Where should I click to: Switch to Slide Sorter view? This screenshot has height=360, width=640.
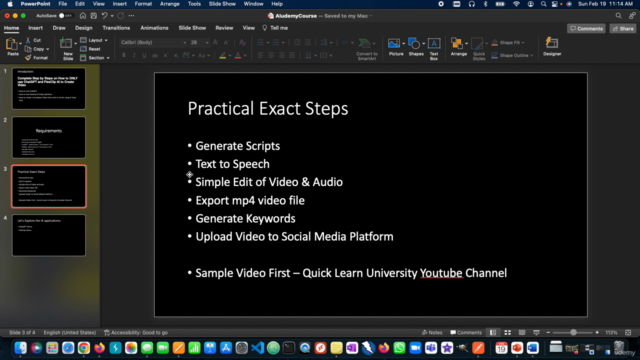coord(507,333)
